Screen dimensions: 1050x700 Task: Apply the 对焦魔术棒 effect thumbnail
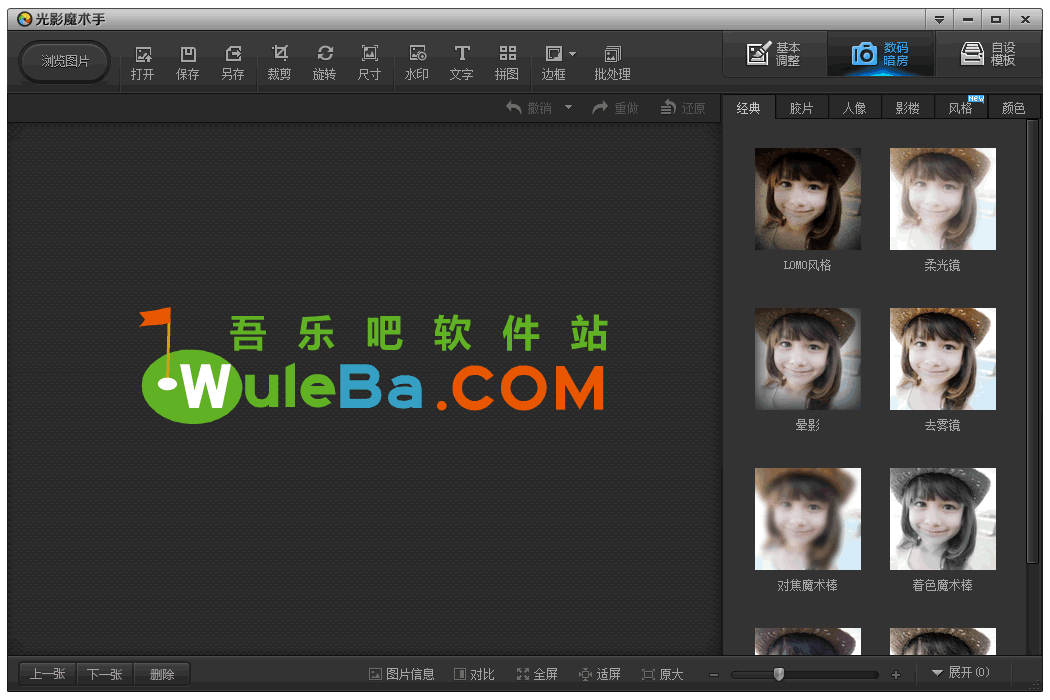808,519
